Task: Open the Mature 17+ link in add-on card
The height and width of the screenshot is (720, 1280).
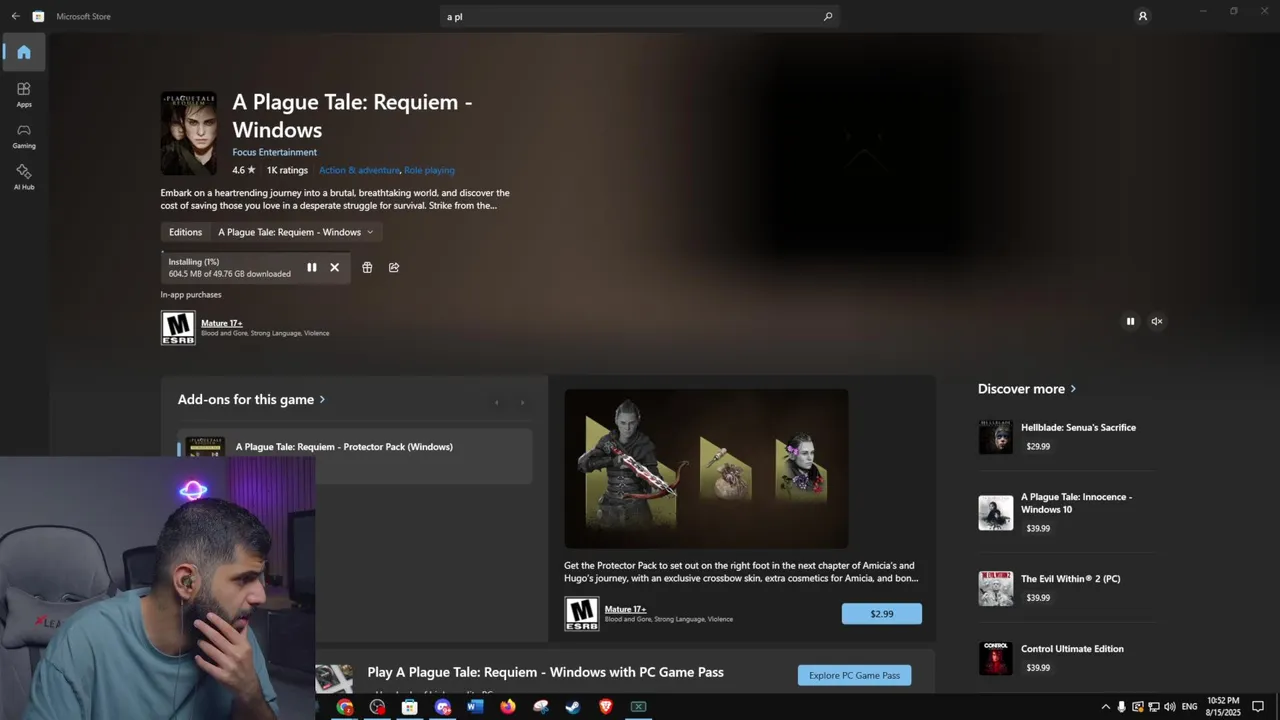Action: [x=625, y=609]
